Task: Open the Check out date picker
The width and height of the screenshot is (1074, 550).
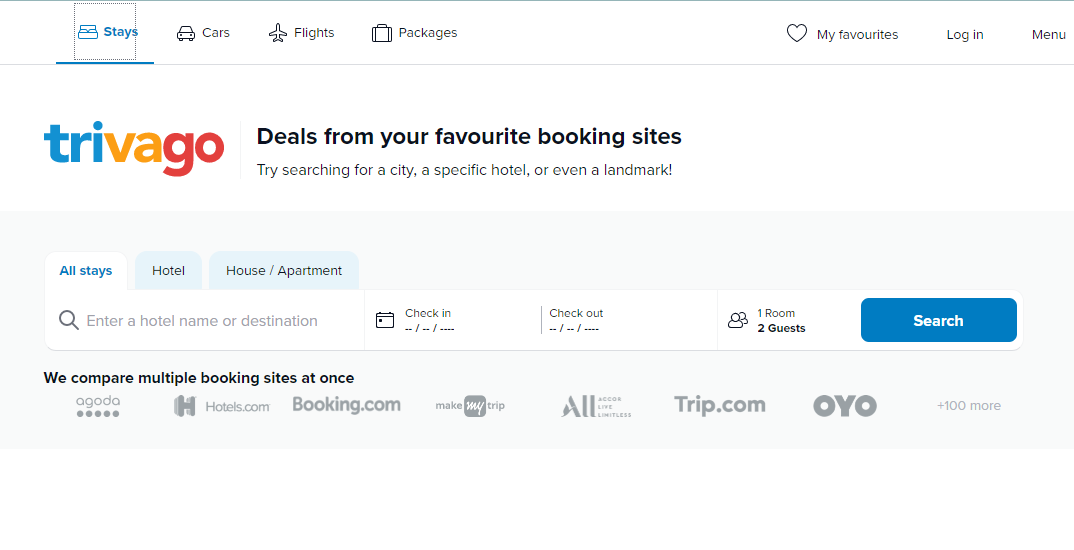Action: [629, 320]
